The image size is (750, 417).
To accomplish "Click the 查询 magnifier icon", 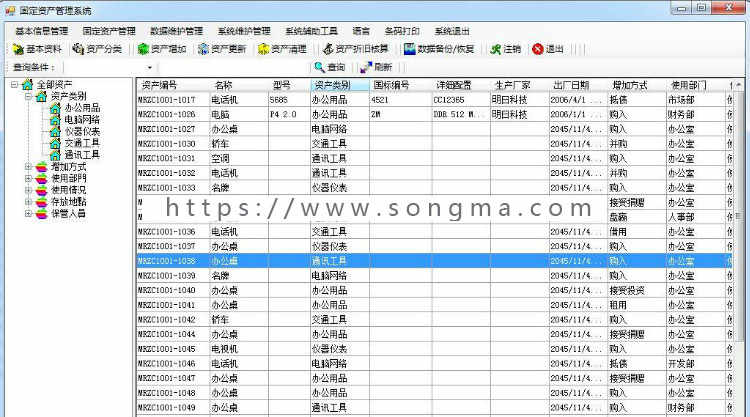I will point(319,67).
